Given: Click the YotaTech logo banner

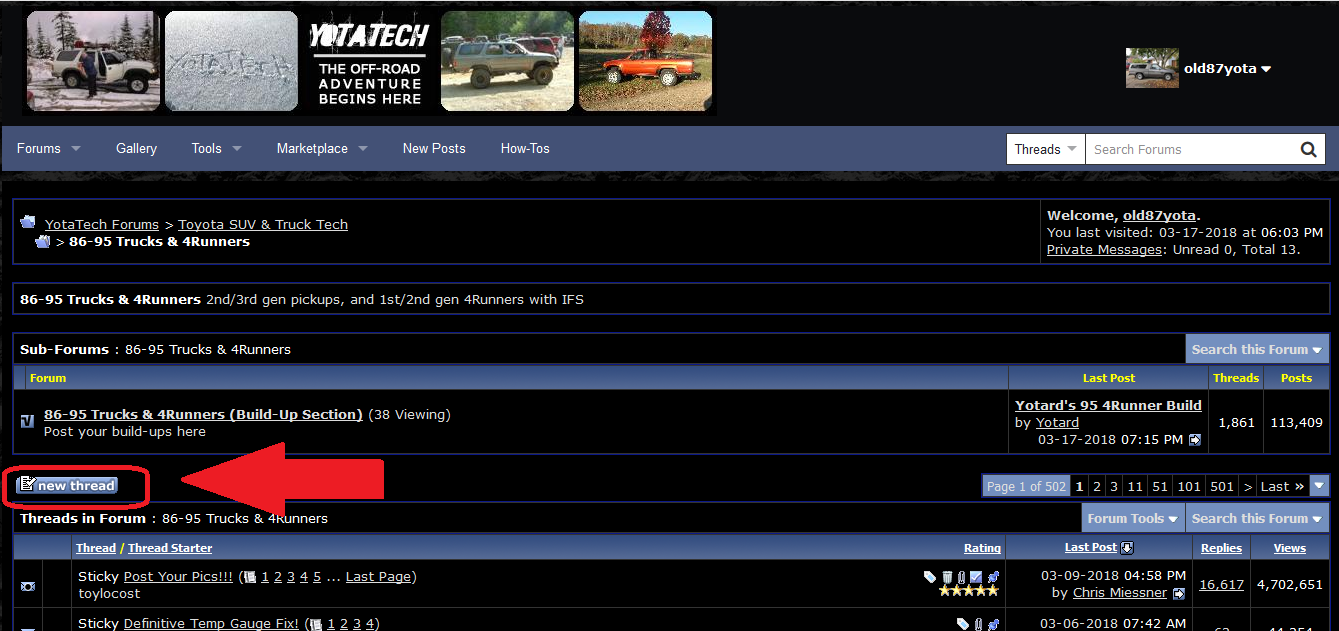Looking at the screenshot, I should point(369,61).
